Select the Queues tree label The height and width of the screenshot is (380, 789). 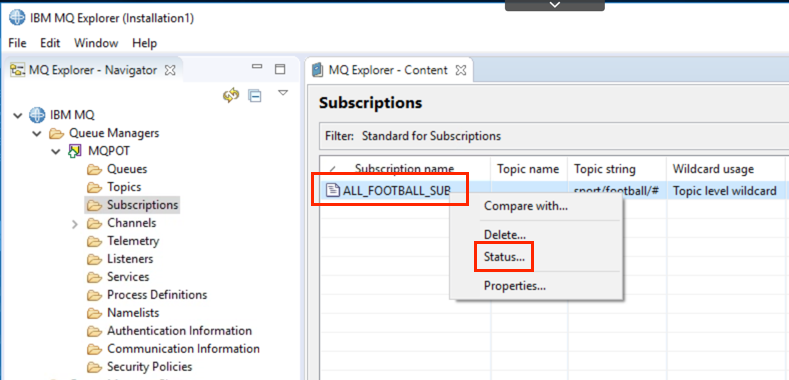[127, 169]
